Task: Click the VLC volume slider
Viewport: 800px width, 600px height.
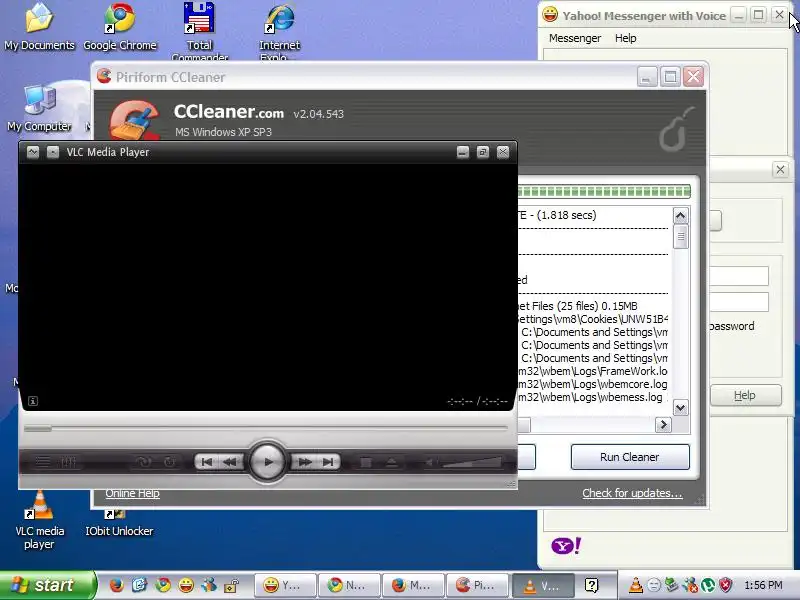Action: (x=472, y=463)
